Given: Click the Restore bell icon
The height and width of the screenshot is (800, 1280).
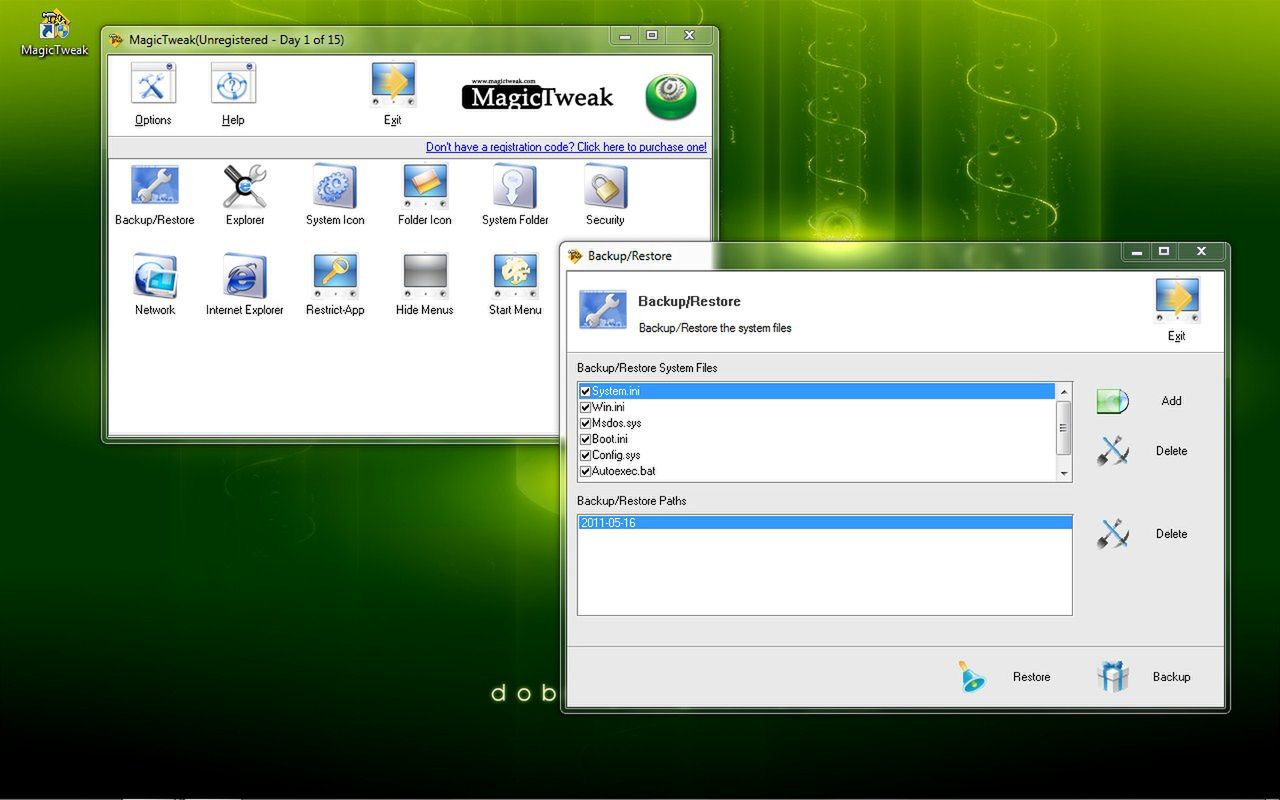Looking at the screenshot, I should click(x=971, y=677).
